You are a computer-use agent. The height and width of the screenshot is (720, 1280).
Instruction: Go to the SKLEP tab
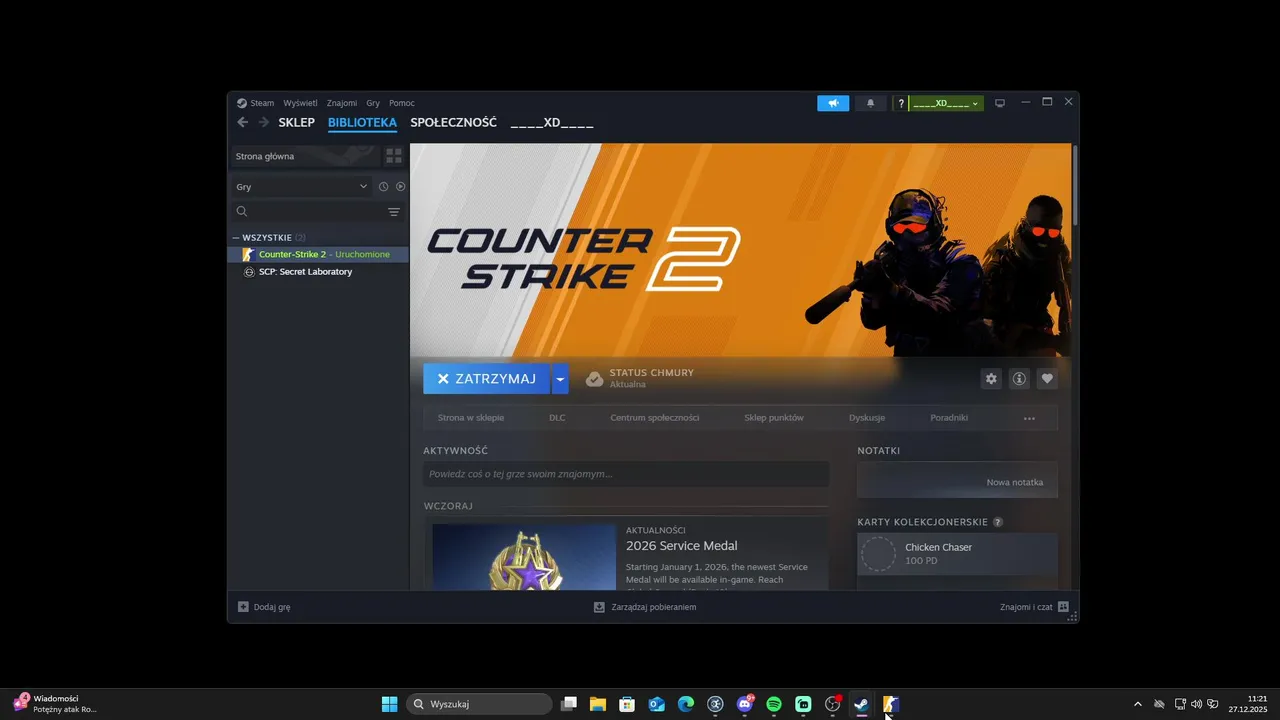tap(297, 123)
